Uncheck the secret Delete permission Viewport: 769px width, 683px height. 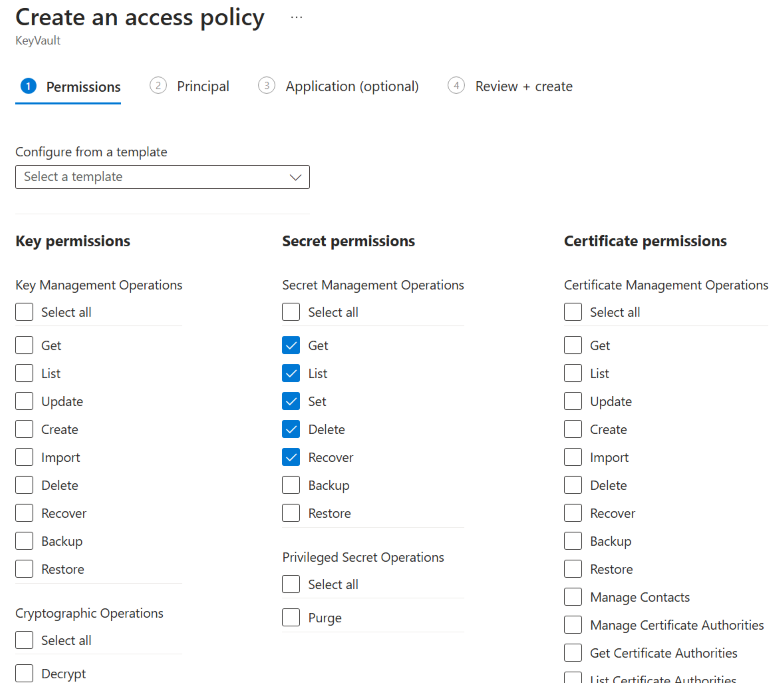(x=291, y=429)
